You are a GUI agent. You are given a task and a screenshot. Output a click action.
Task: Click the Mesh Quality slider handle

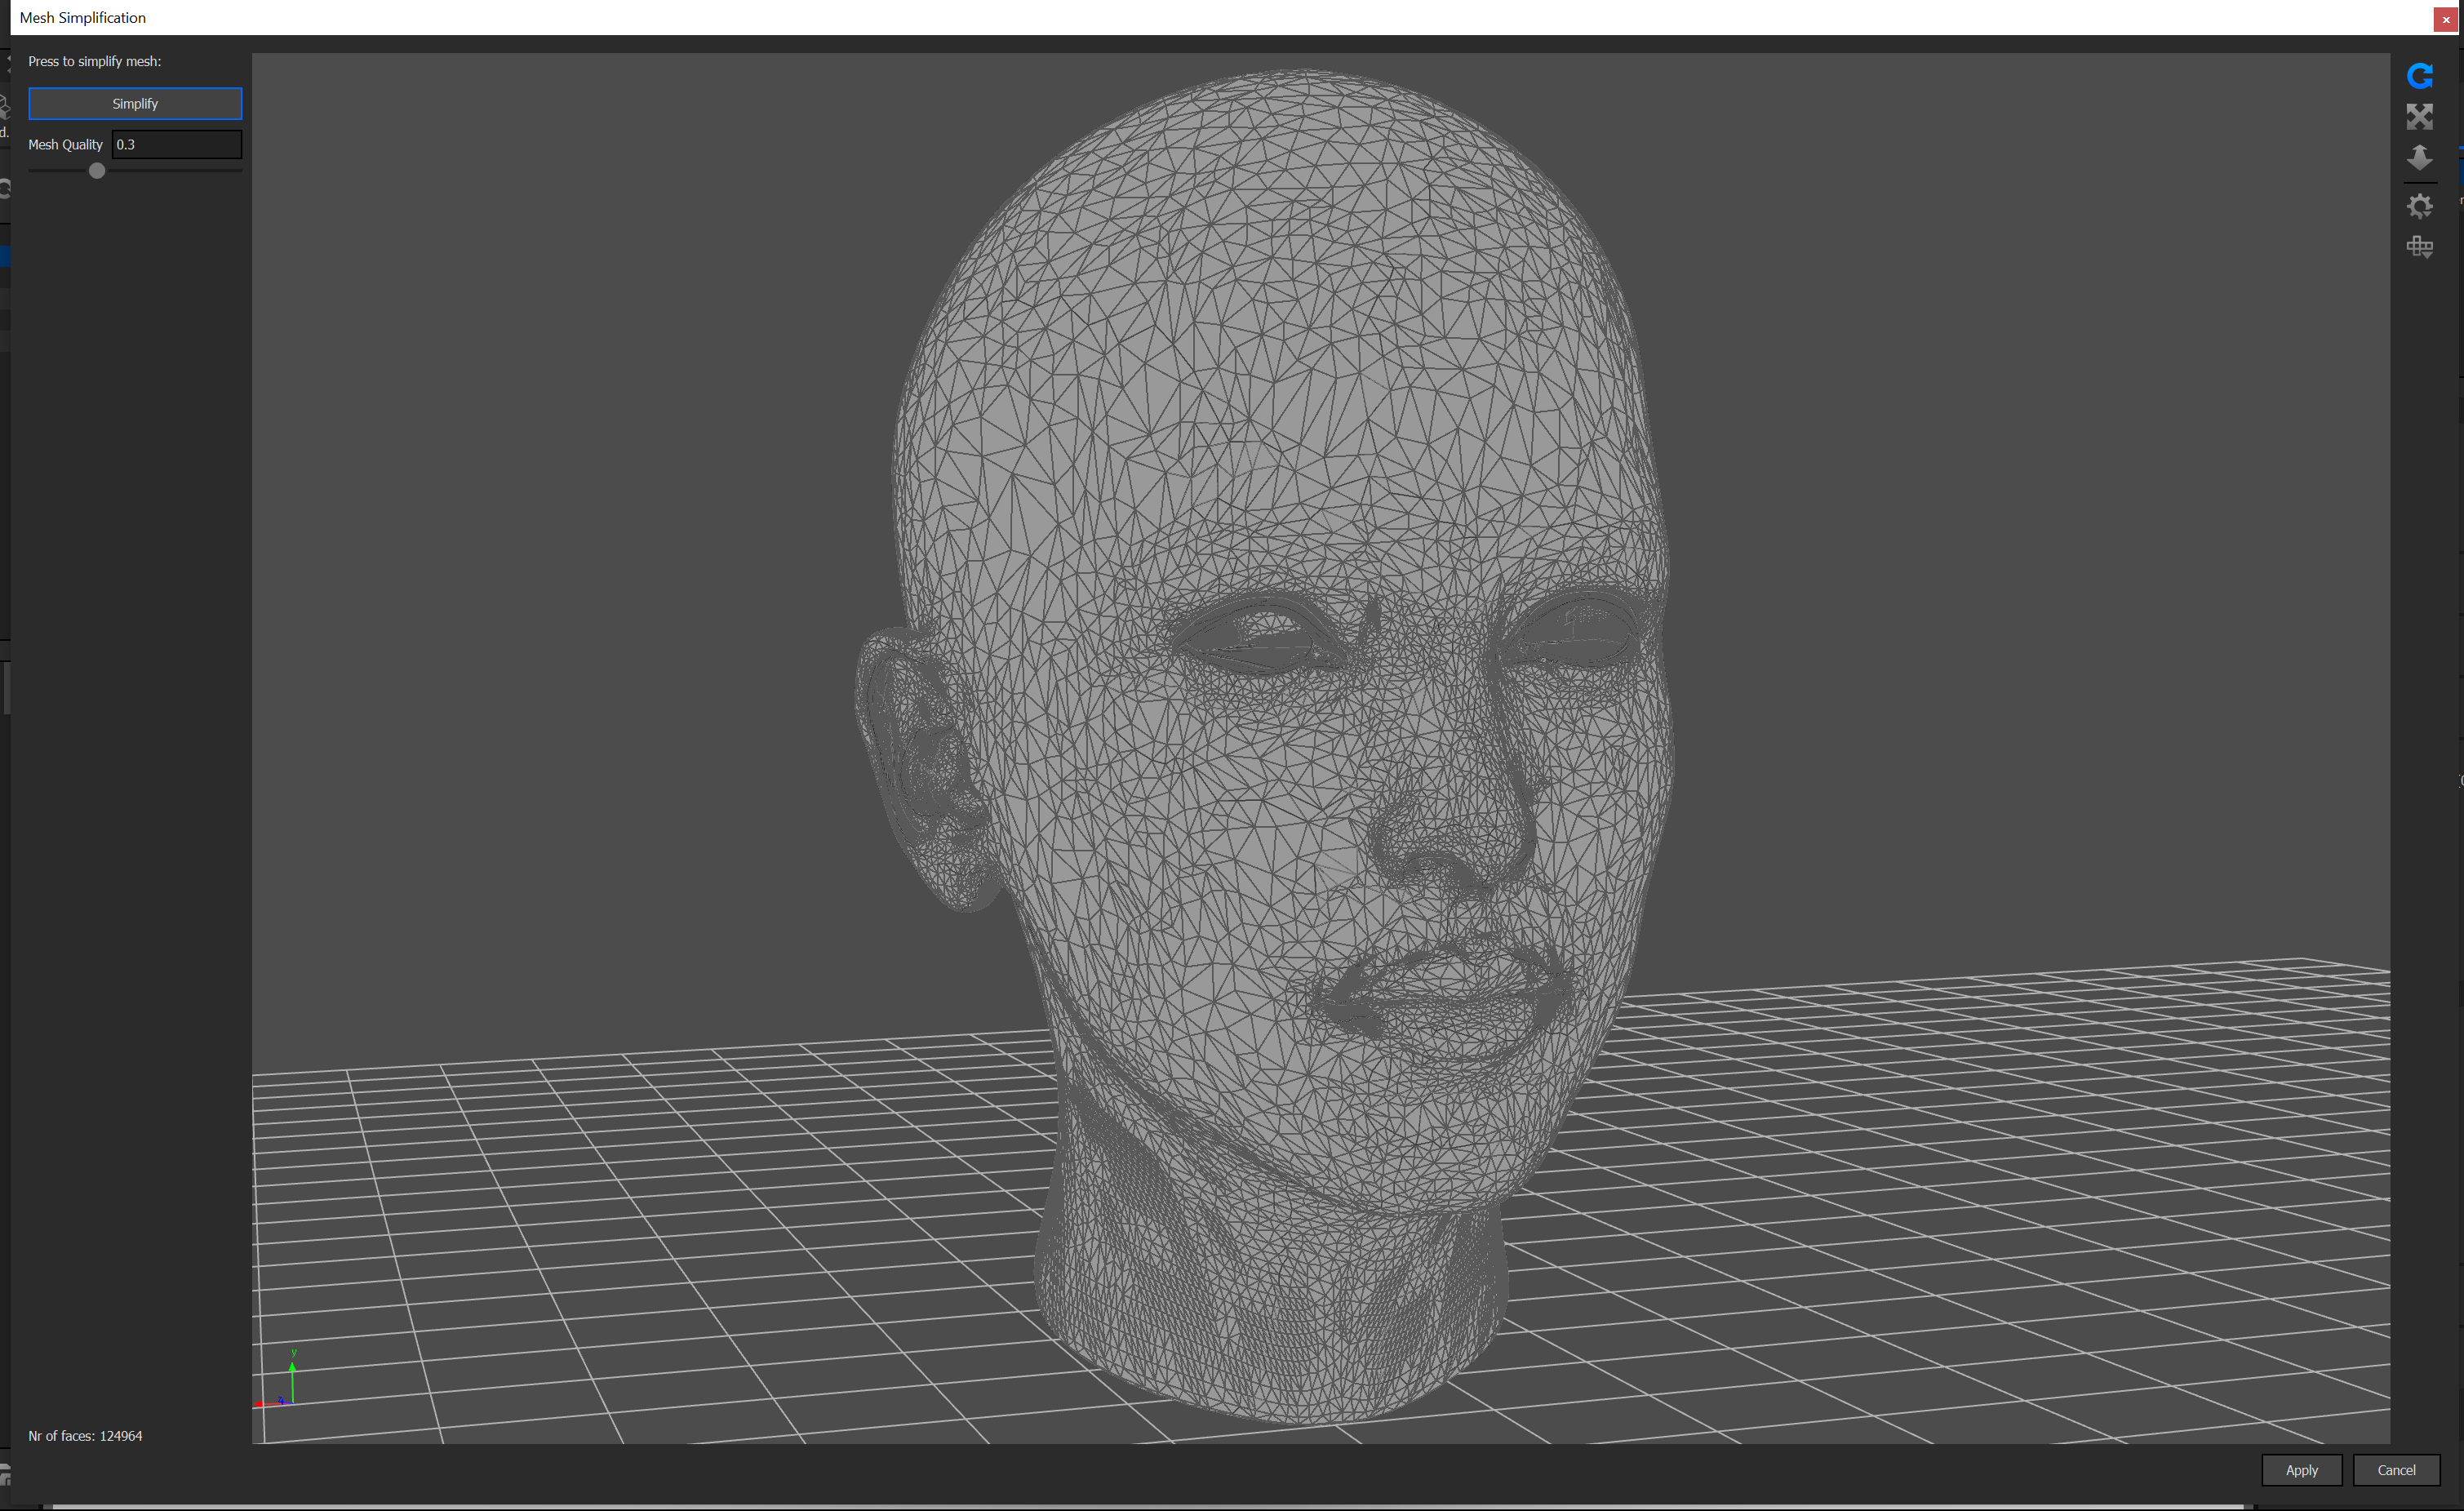tap(97, 171)
